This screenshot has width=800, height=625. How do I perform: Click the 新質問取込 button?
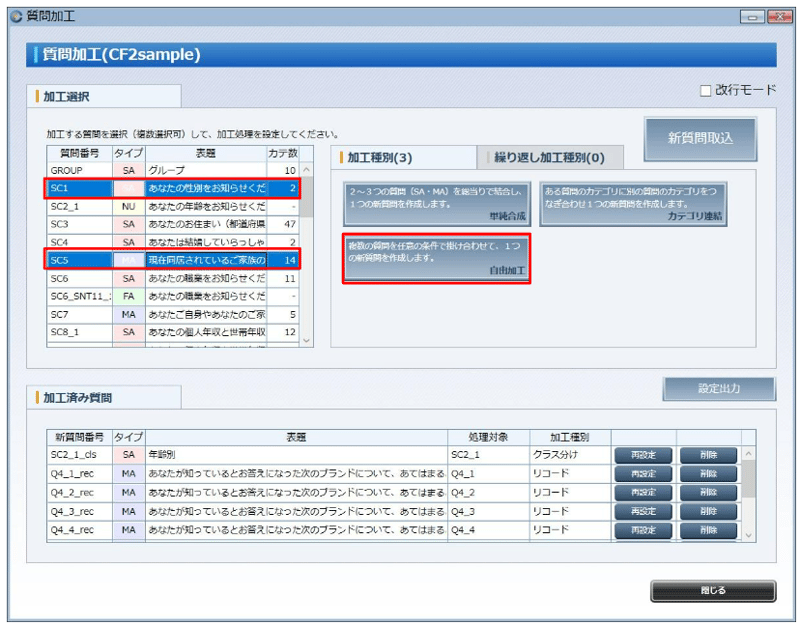click(703, 138)
